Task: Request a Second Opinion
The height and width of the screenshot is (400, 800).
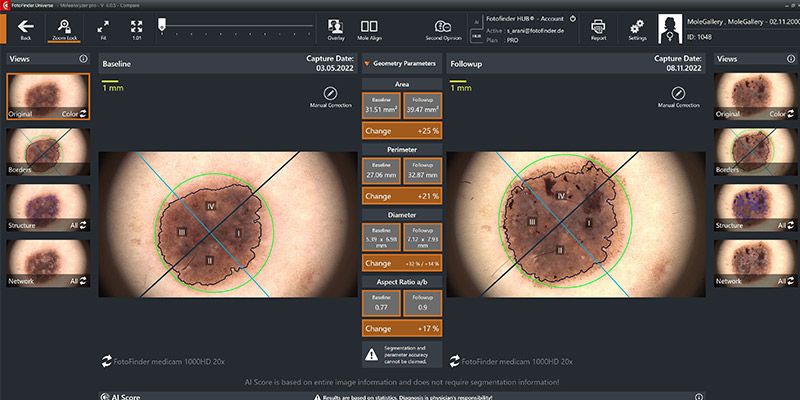Action: pyautogui.click(x=443, y=27)
